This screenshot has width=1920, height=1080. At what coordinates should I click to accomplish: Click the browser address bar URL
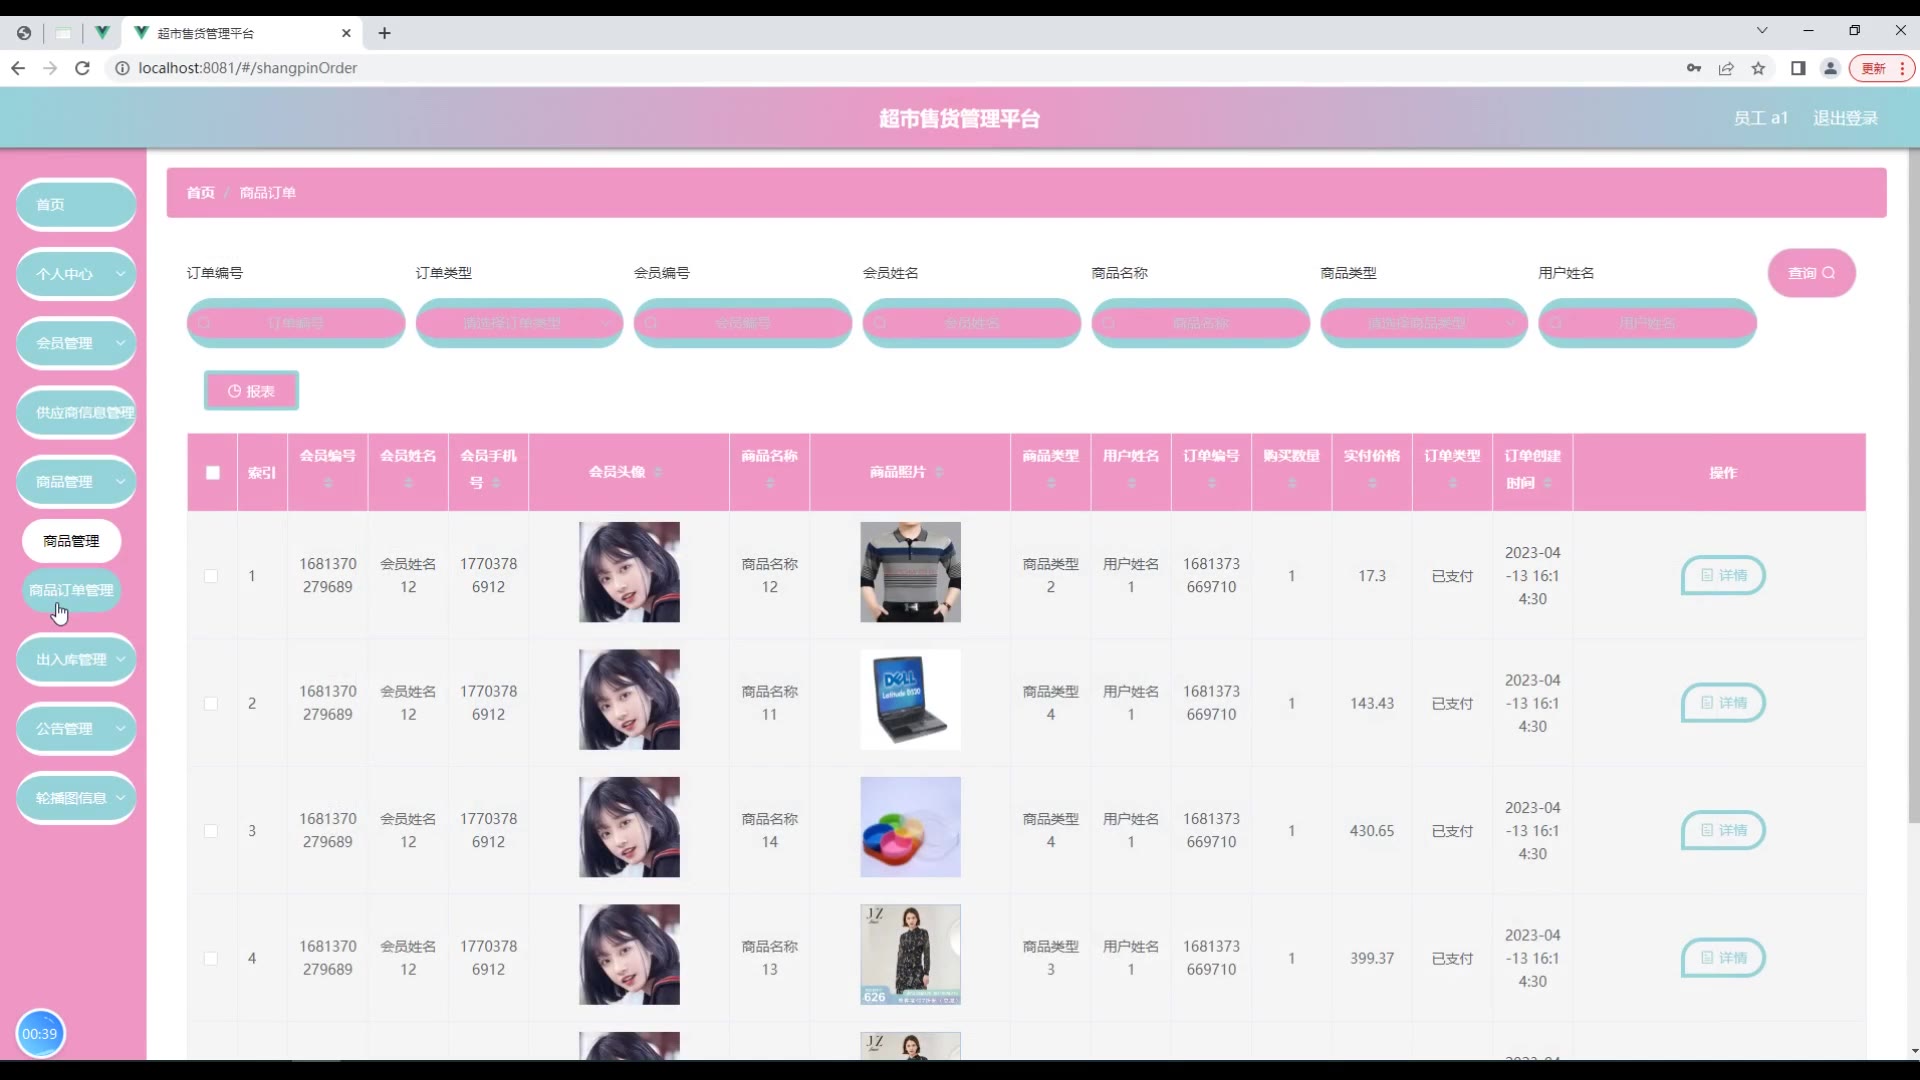pyautogui.click(x=247, y=68)
